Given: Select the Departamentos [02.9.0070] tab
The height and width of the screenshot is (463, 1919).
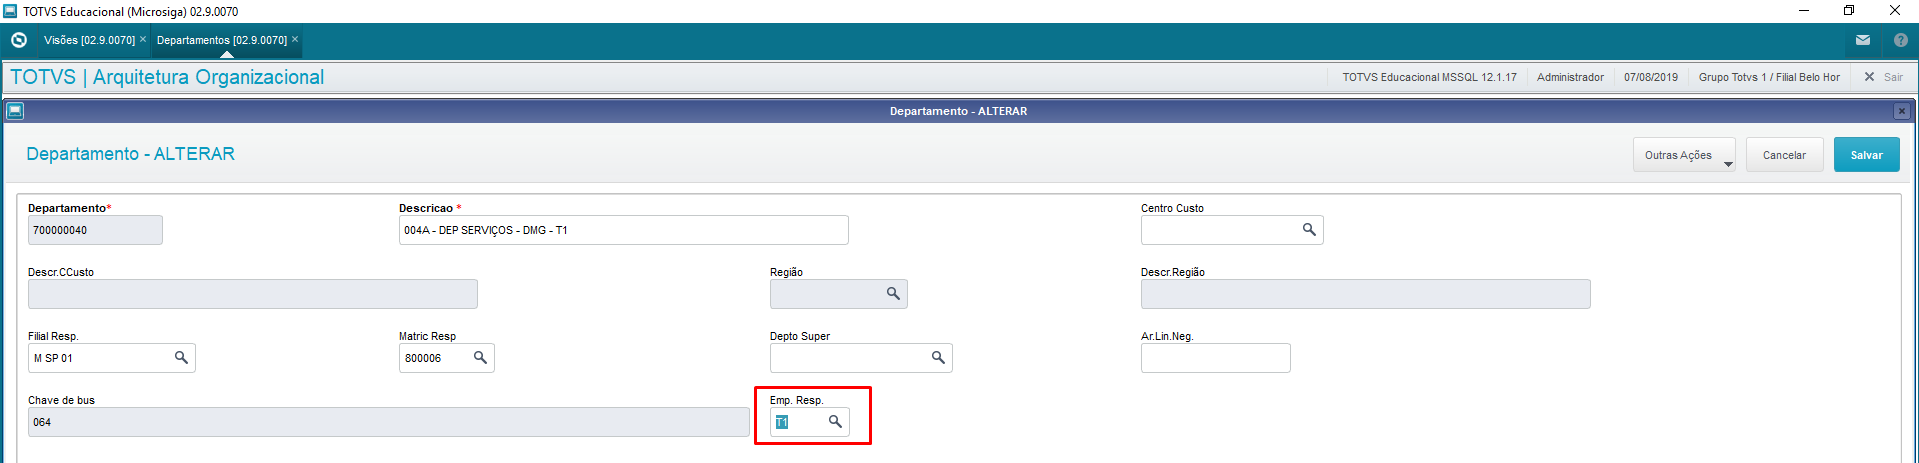Looking at the screenshot, I should 221,40.
